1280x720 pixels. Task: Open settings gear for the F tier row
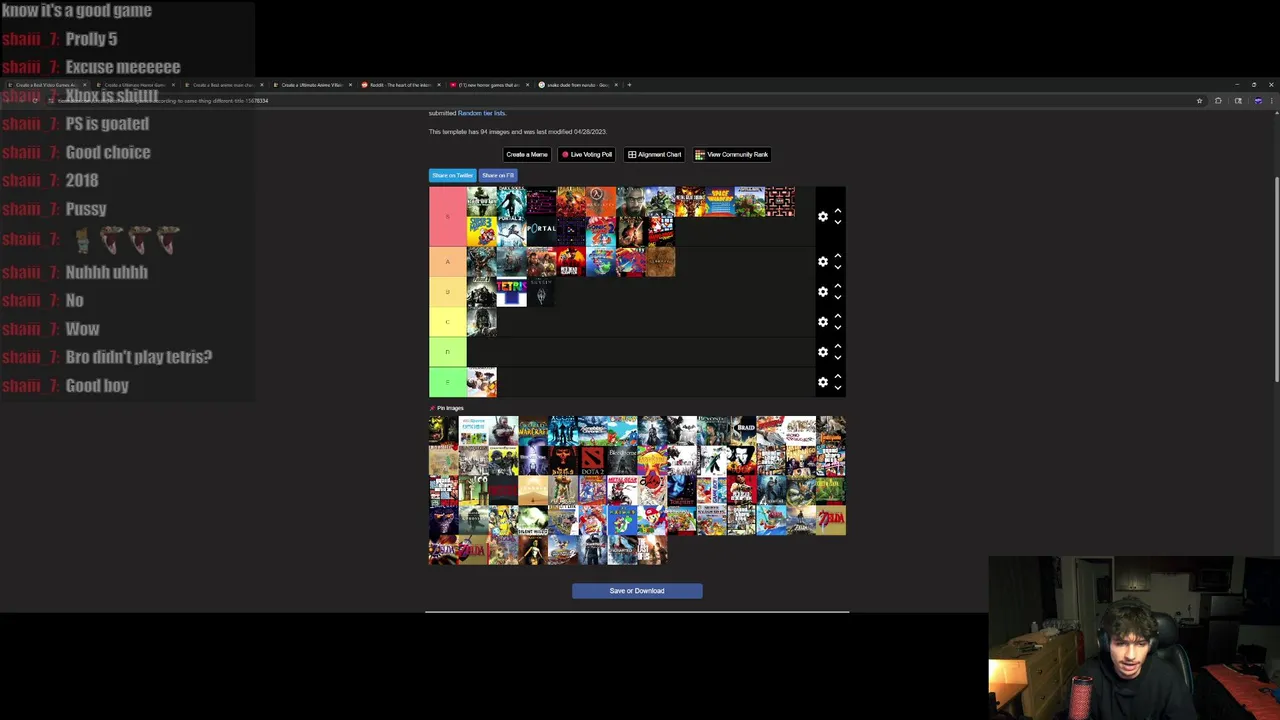[823, 382]
